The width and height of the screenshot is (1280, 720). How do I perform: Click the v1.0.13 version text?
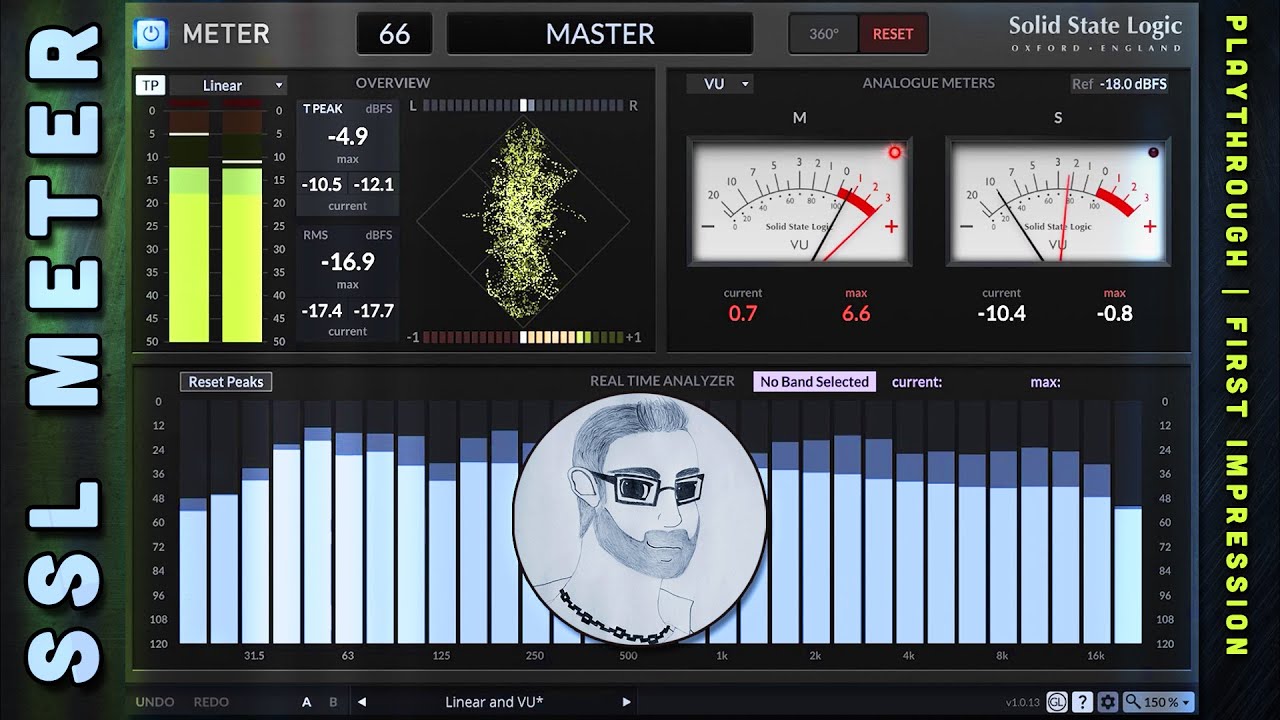coord(1022,702)
